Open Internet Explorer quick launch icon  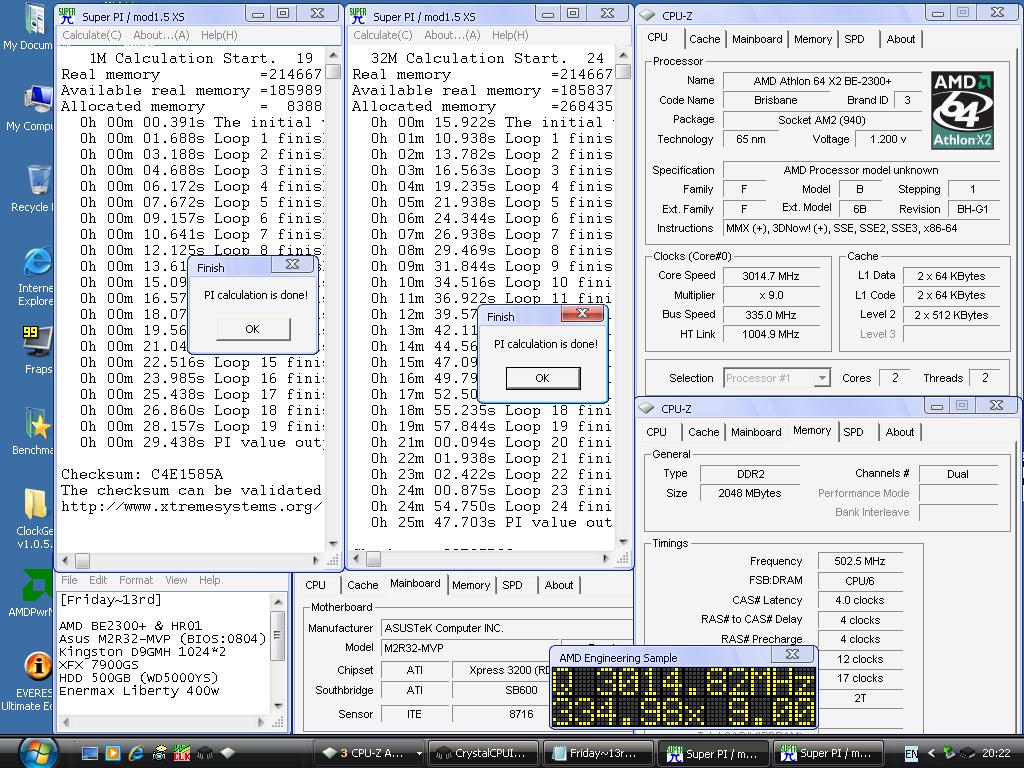tap(136, 754)
